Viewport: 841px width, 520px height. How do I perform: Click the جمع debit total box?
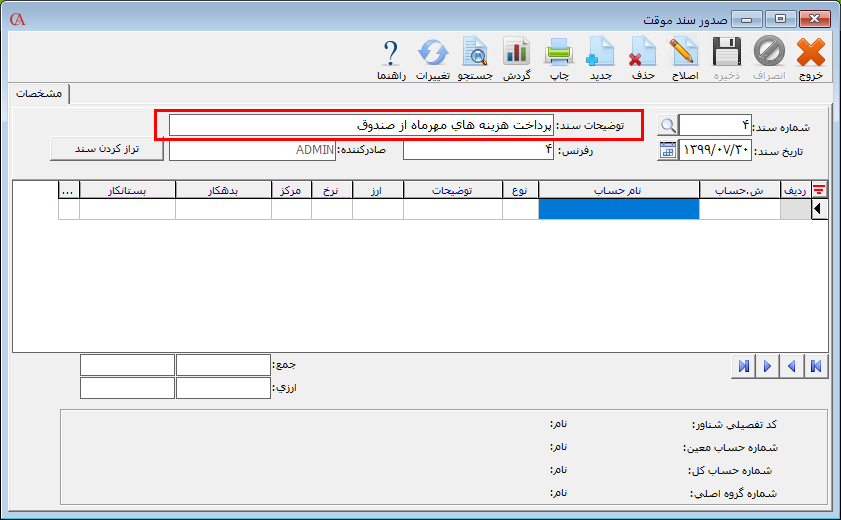pos(223,365)
